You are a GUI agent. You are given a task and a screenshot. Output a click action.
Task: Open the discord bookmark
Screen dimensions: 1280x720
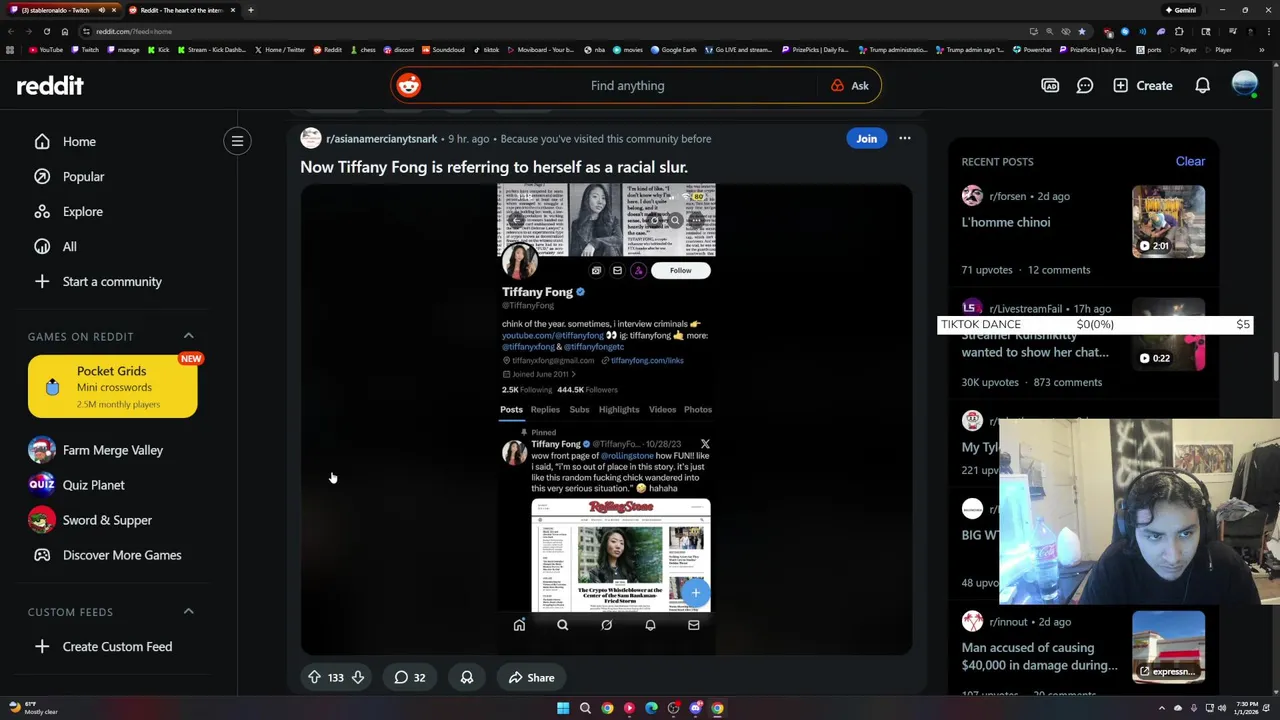pyautogui.click(x=399, y=50)
